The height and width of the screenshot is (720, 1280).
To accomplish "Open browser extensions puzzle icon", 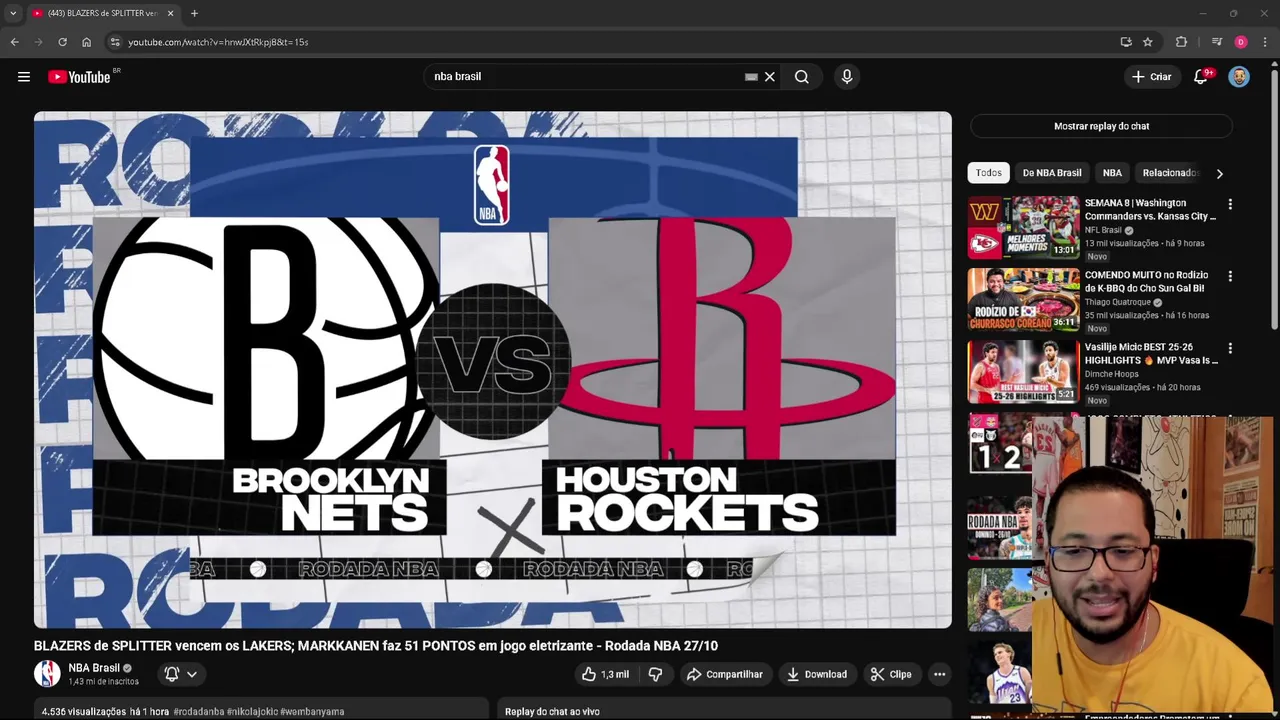I will (1181, 42).
